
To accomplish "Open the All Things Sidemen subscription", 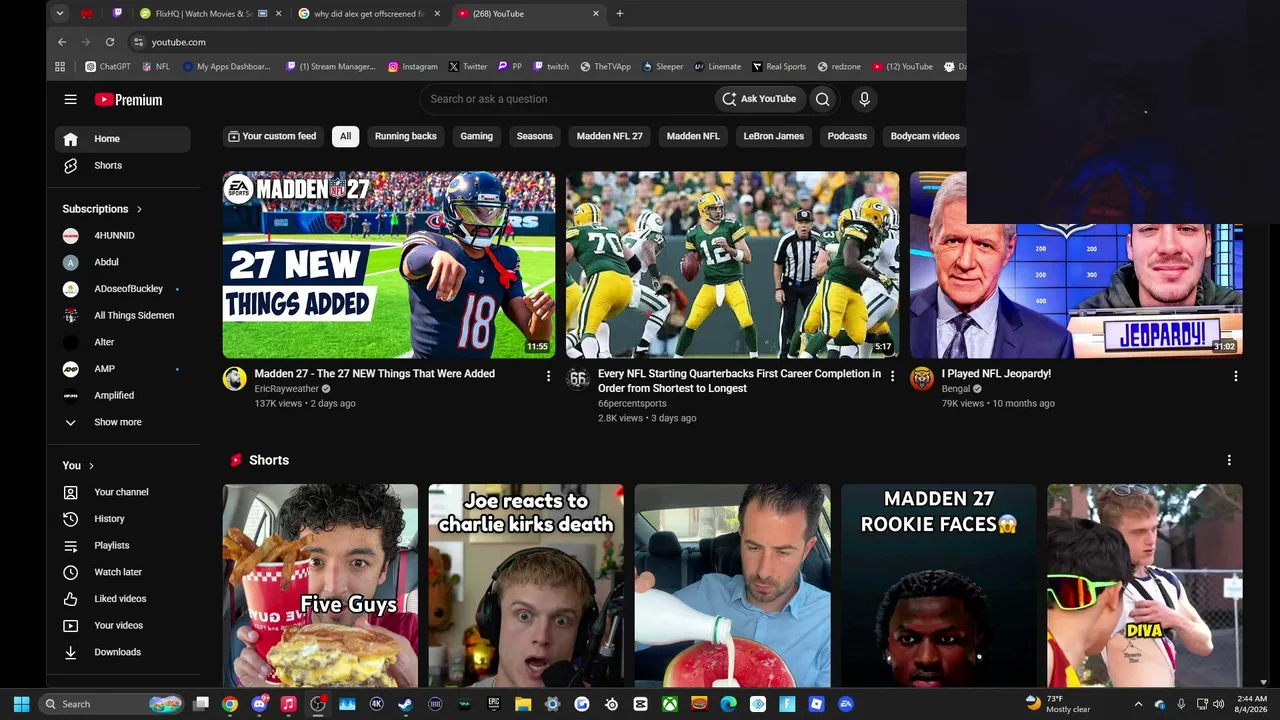I will [122, 316].
